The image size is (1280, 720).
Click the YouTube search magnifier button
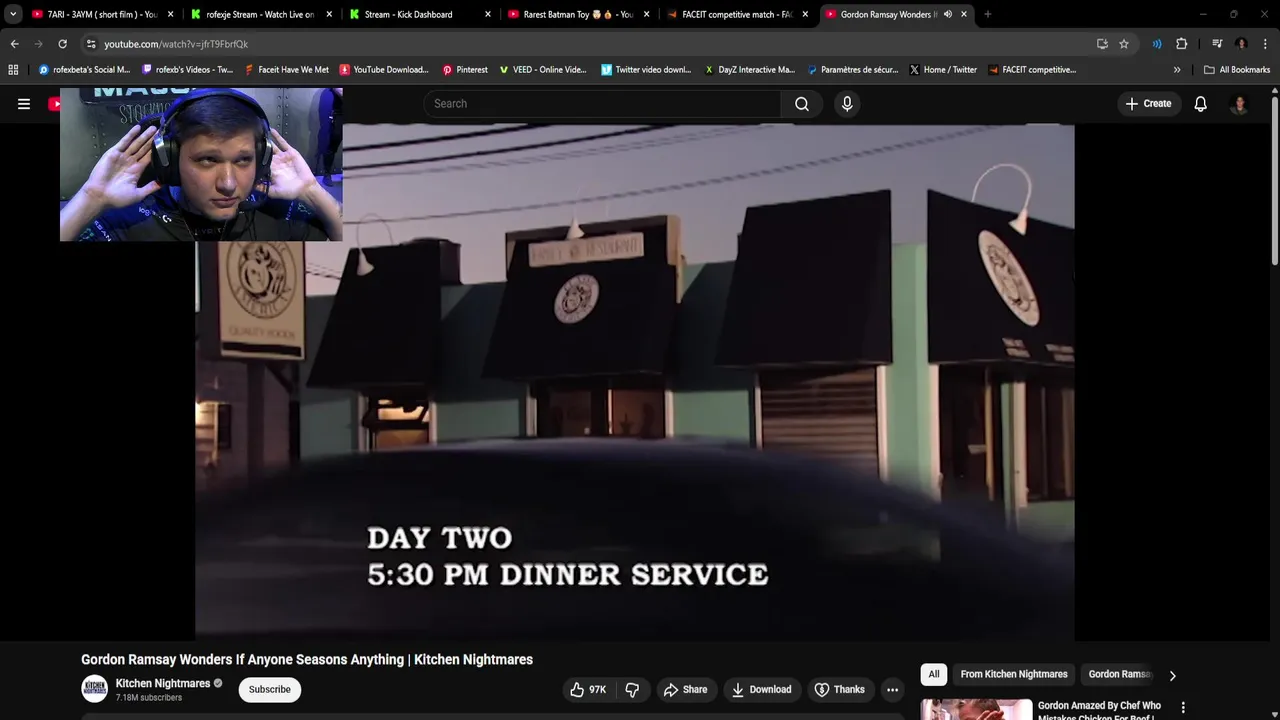tap(802, 104)
